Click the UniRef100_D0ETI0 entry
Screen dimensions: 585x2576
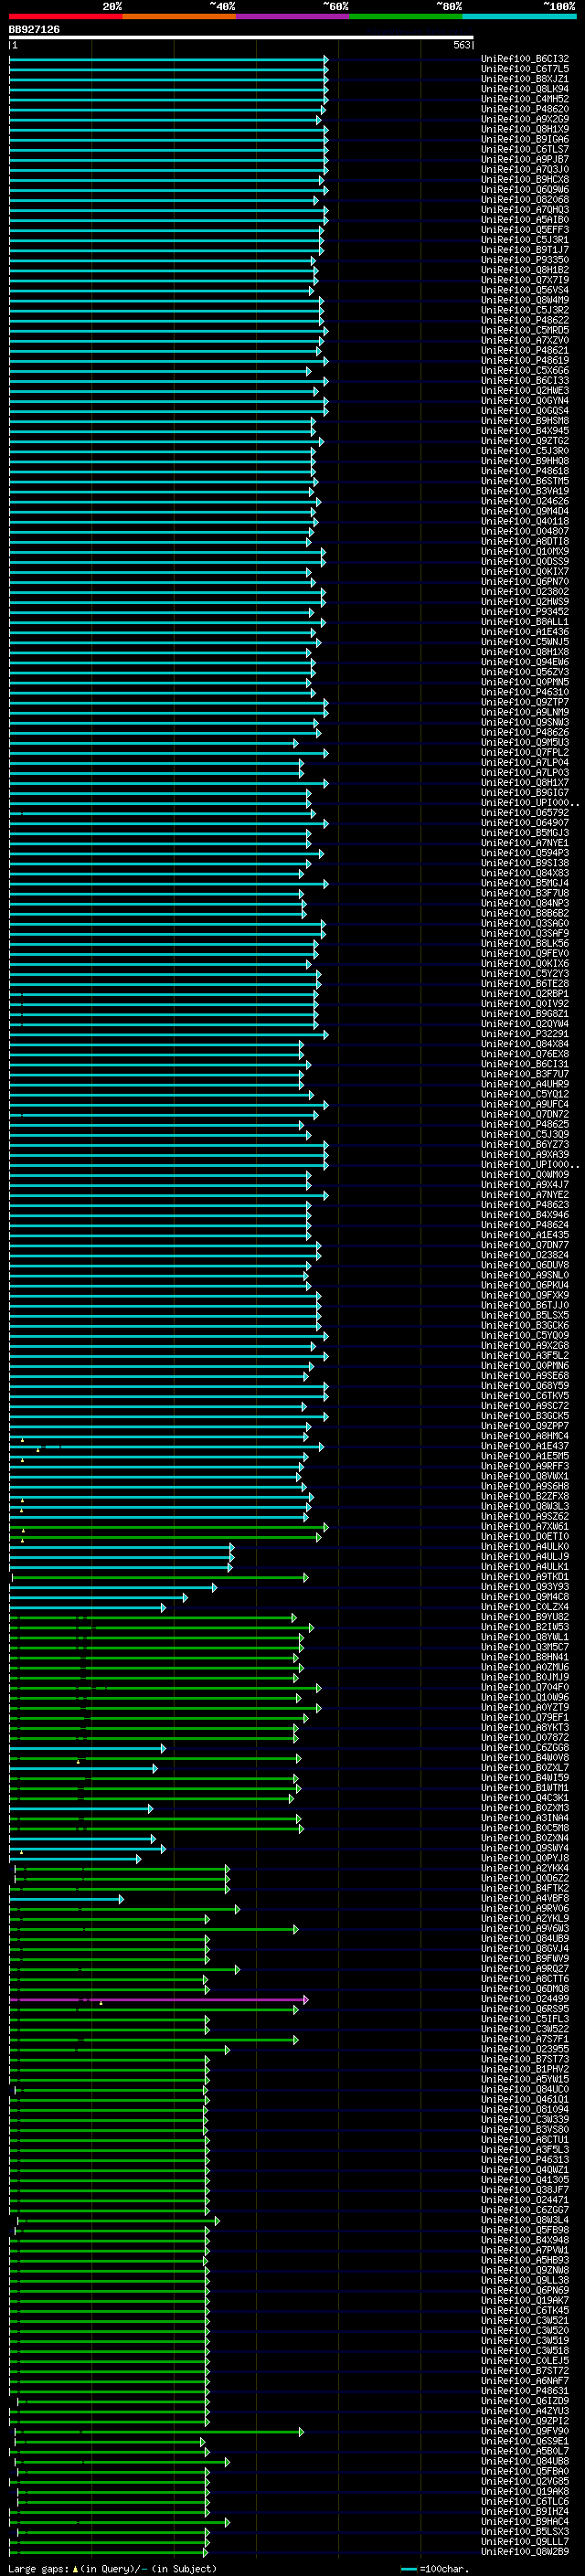[x=525, y=1537]
